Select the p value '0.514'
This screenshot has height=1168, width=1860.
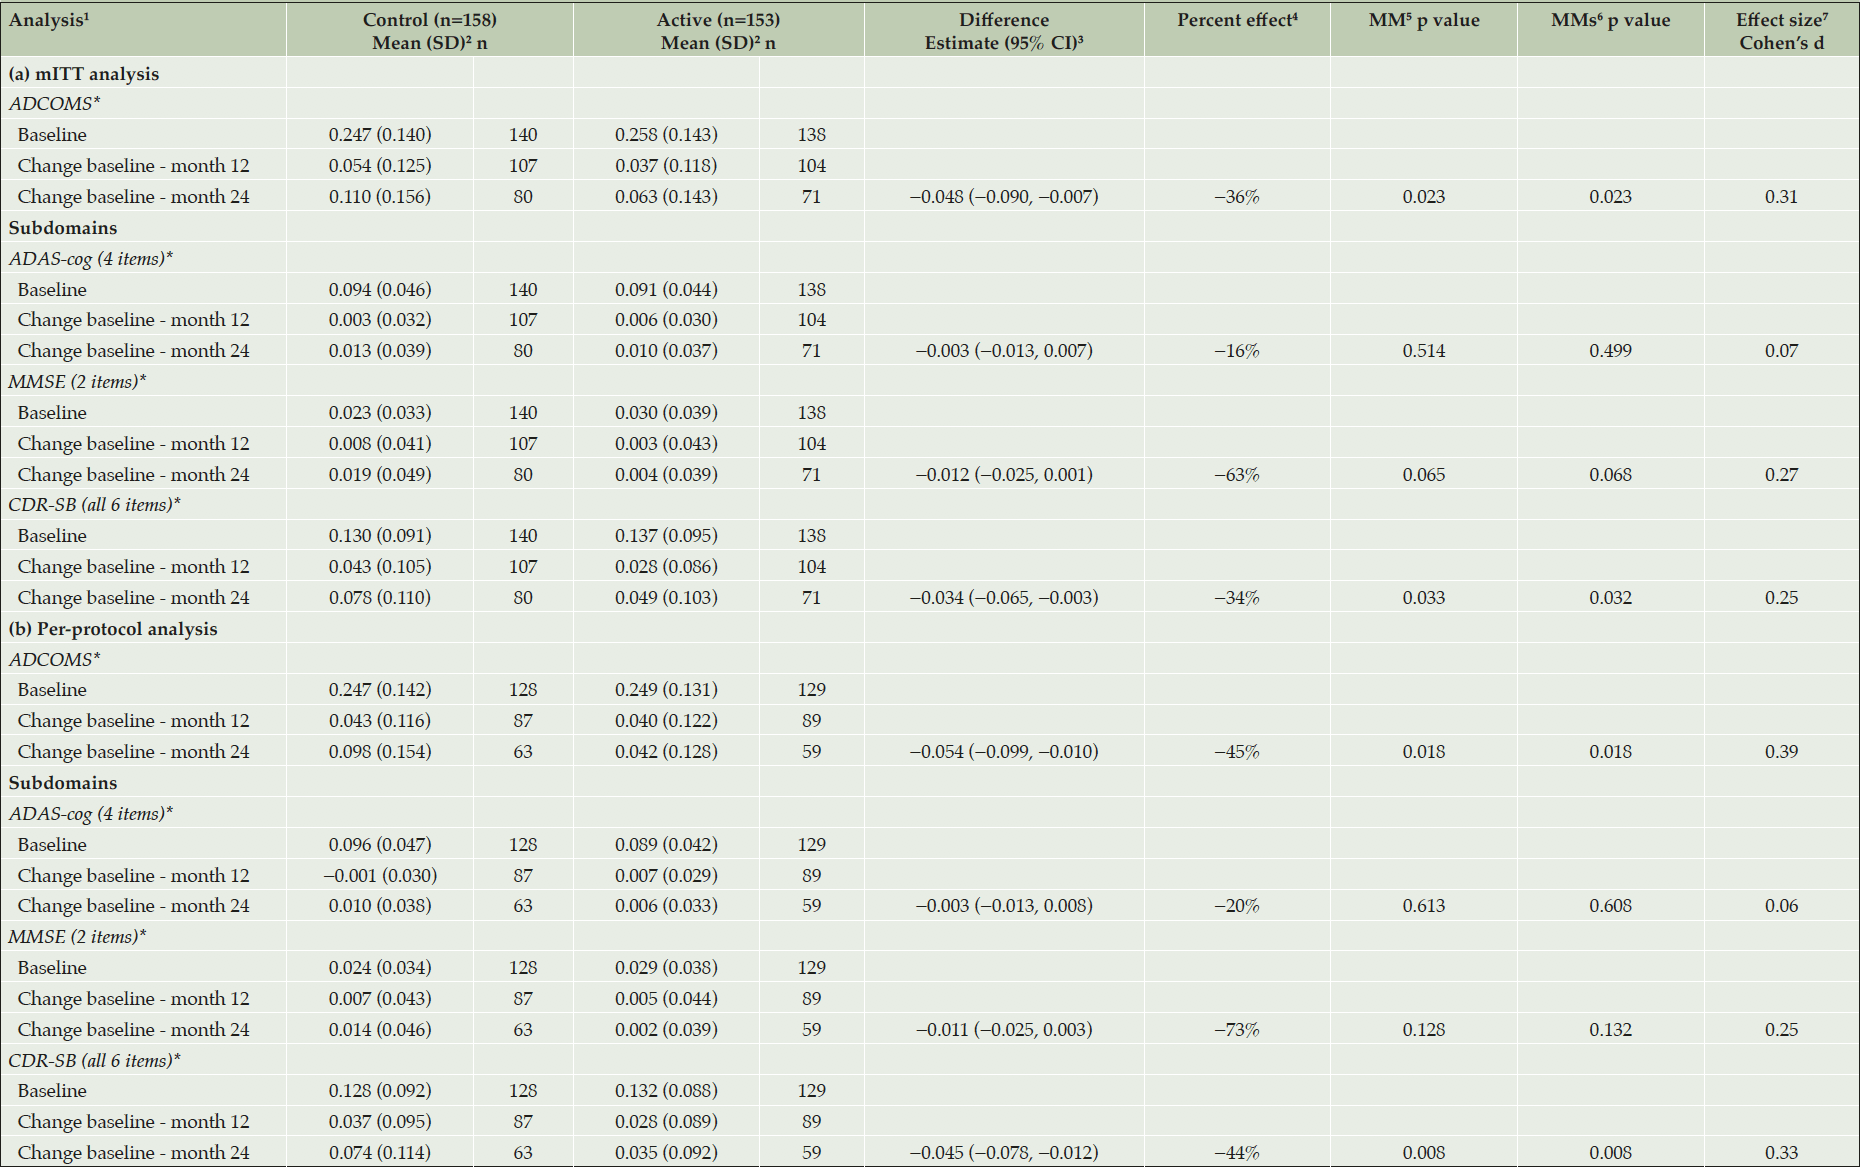point(1424,351)
